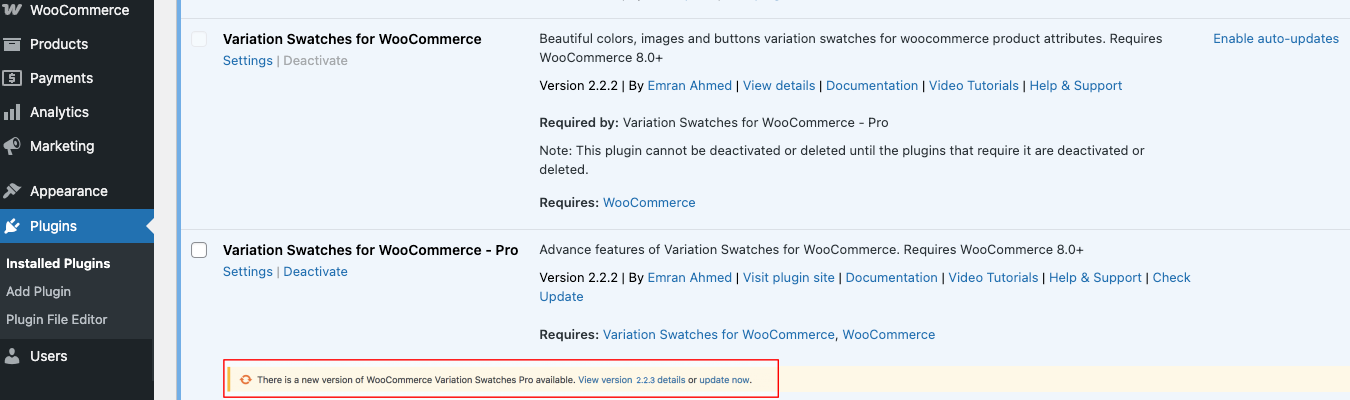
Task: Open the Add Plugin submenu item
Action: (38, 292)
